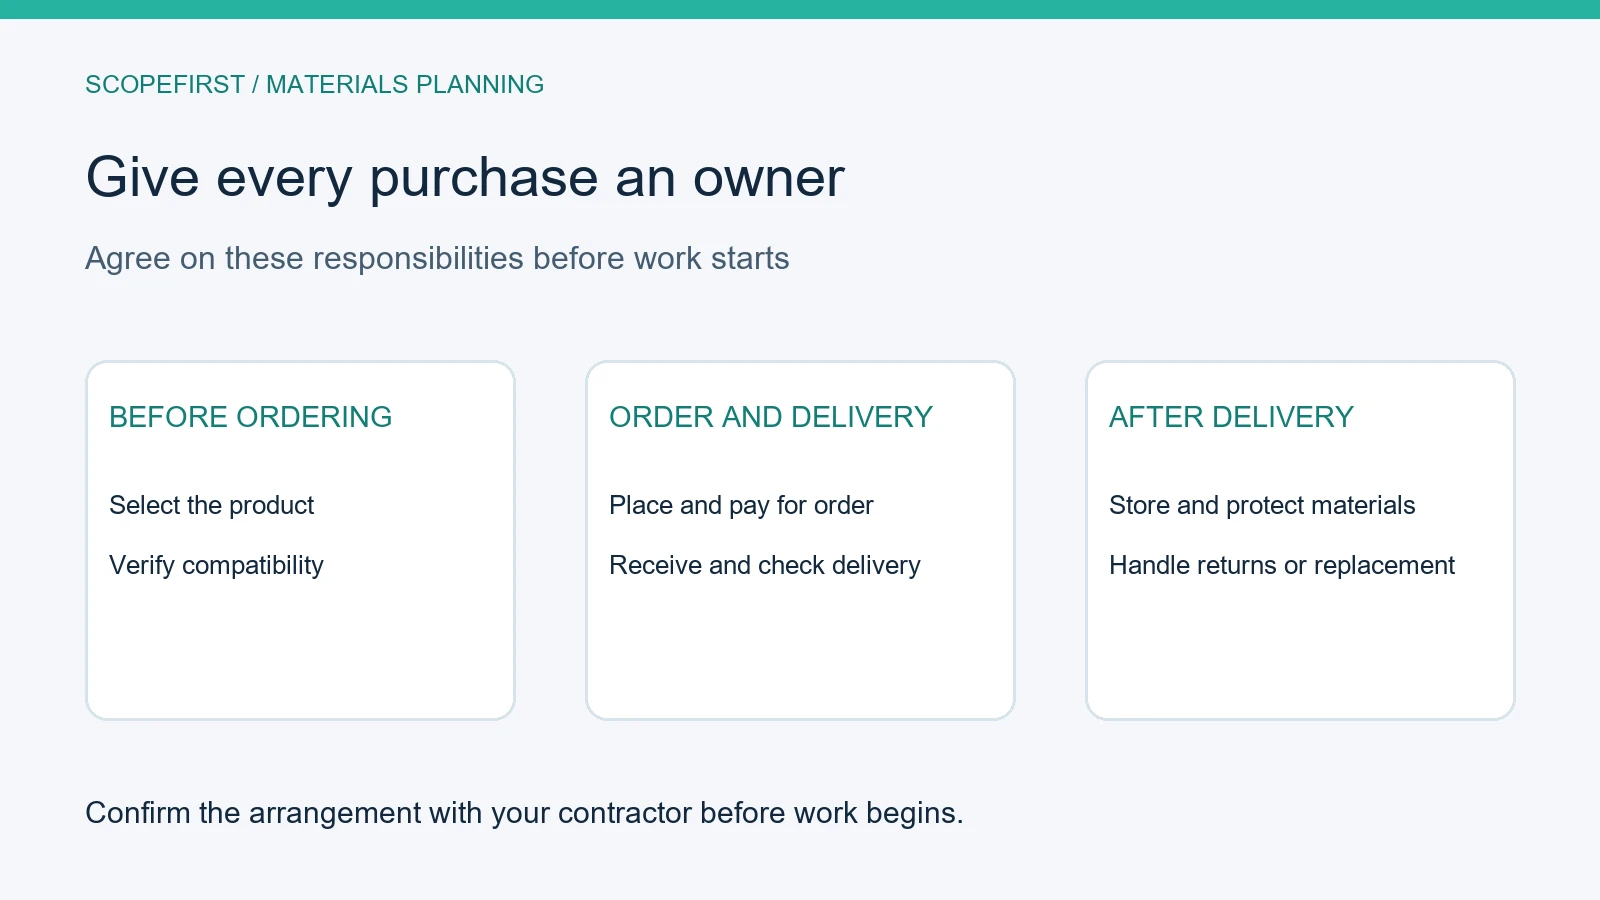1600x900 pixels.
Task: Click the 'Receive and check delivery' item
Action: coord(764,565)
